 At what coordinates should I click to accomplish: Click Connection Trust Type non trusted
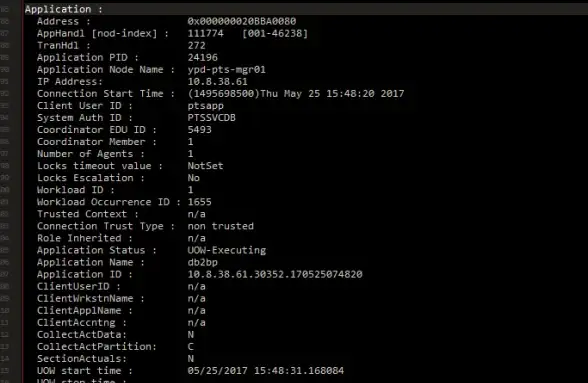click(220, 226)
